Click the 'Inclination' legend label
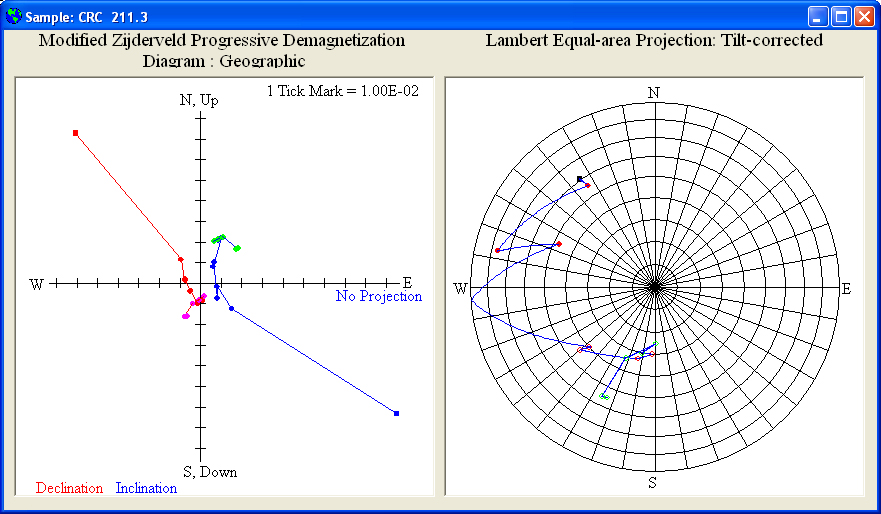The height and width of the screenshot is (514, 881). pyautogui.click(x=146, y=488)
